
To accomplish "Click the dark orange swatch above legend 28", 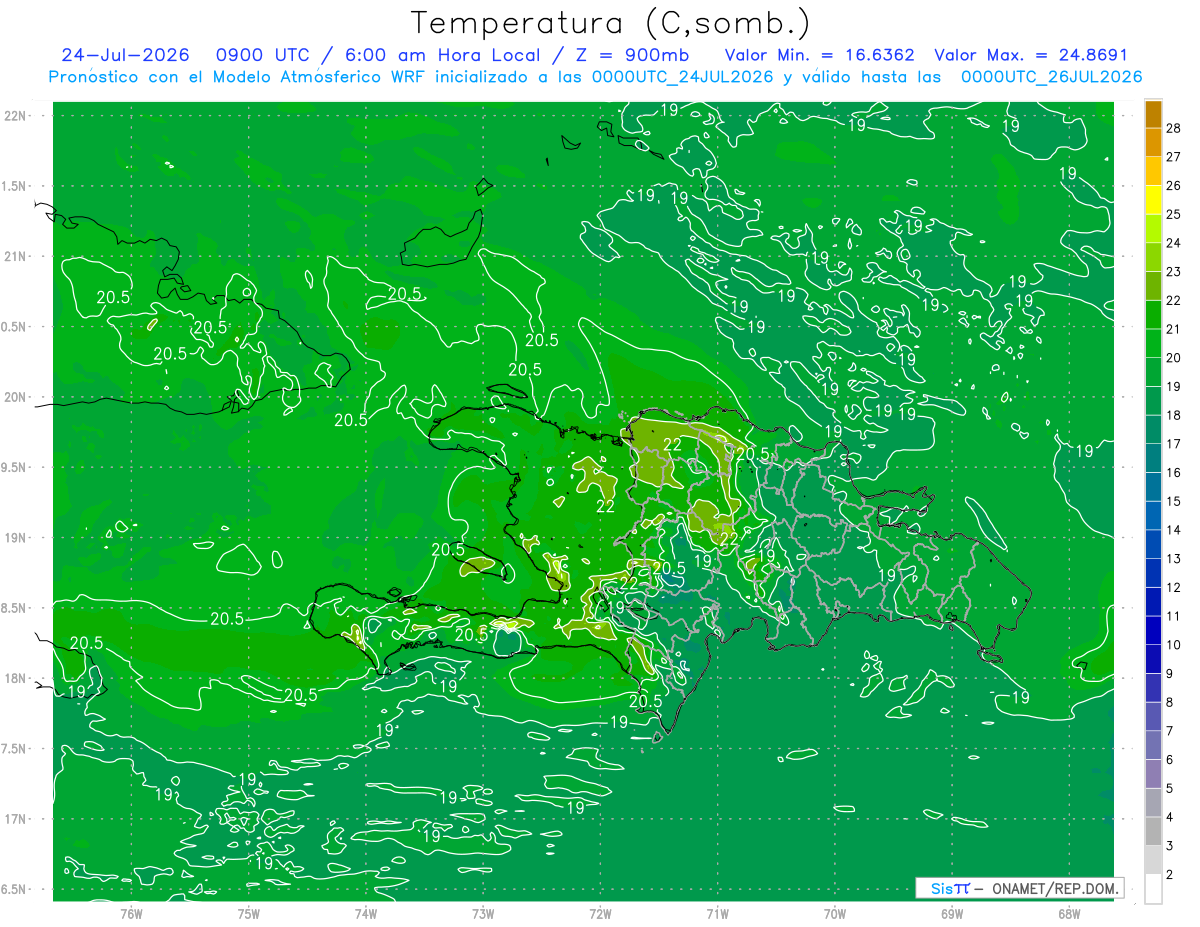I will pyautogui.click(x=1153, y=114).
